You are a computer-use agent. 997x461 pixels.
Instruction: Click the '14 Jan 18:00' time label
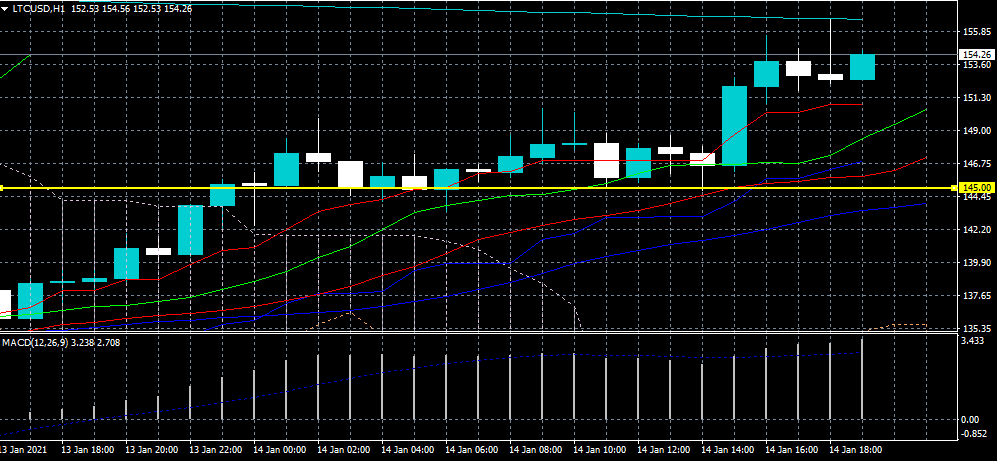[x=858, y=451]
